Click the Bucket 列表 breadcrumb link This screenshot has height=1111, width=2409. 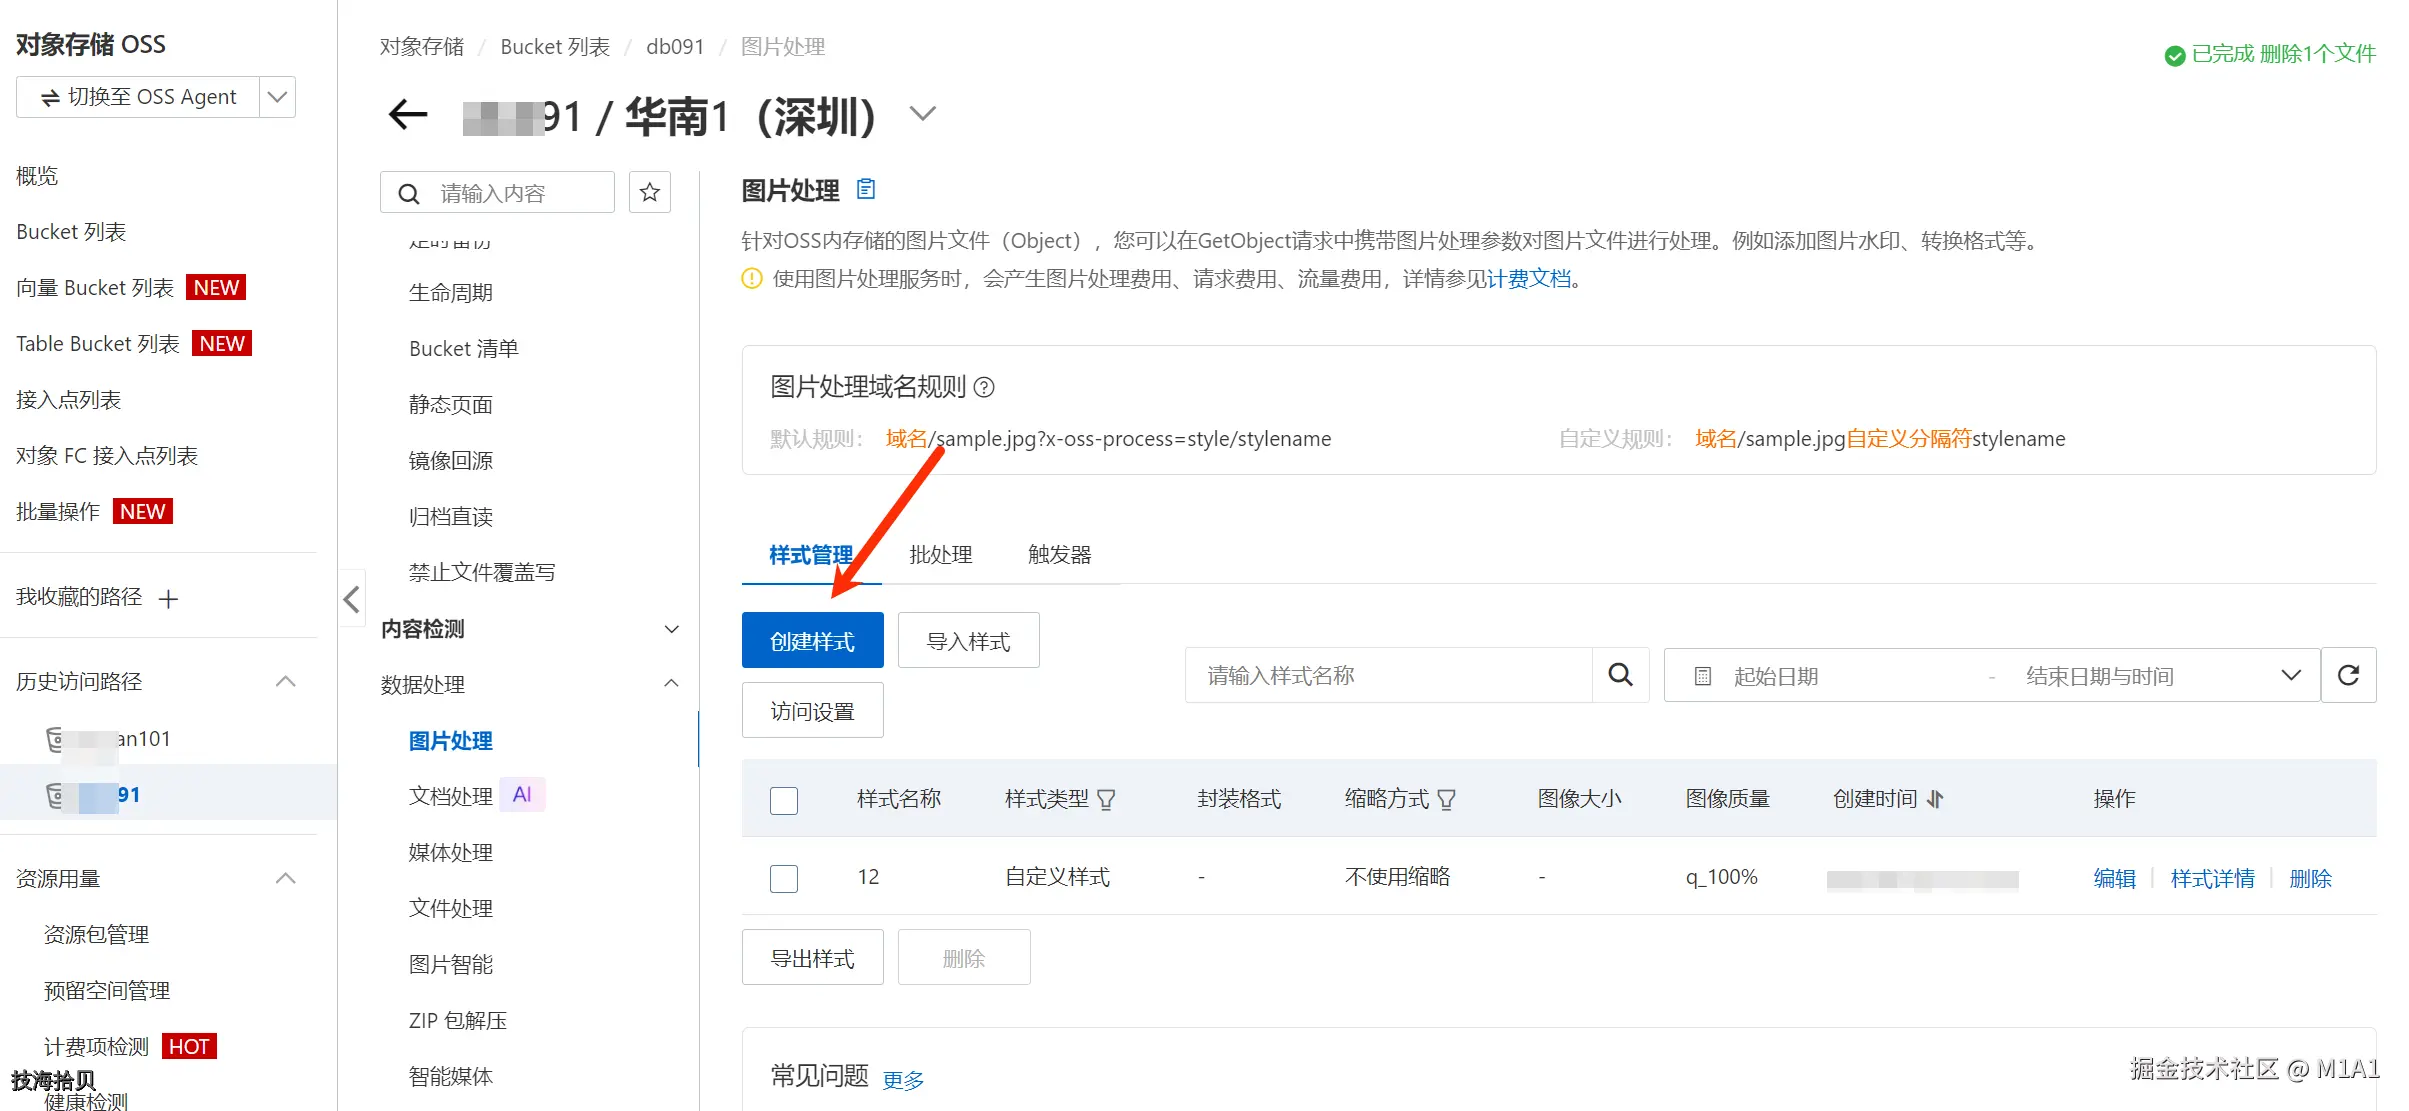[x=555, y=47]
